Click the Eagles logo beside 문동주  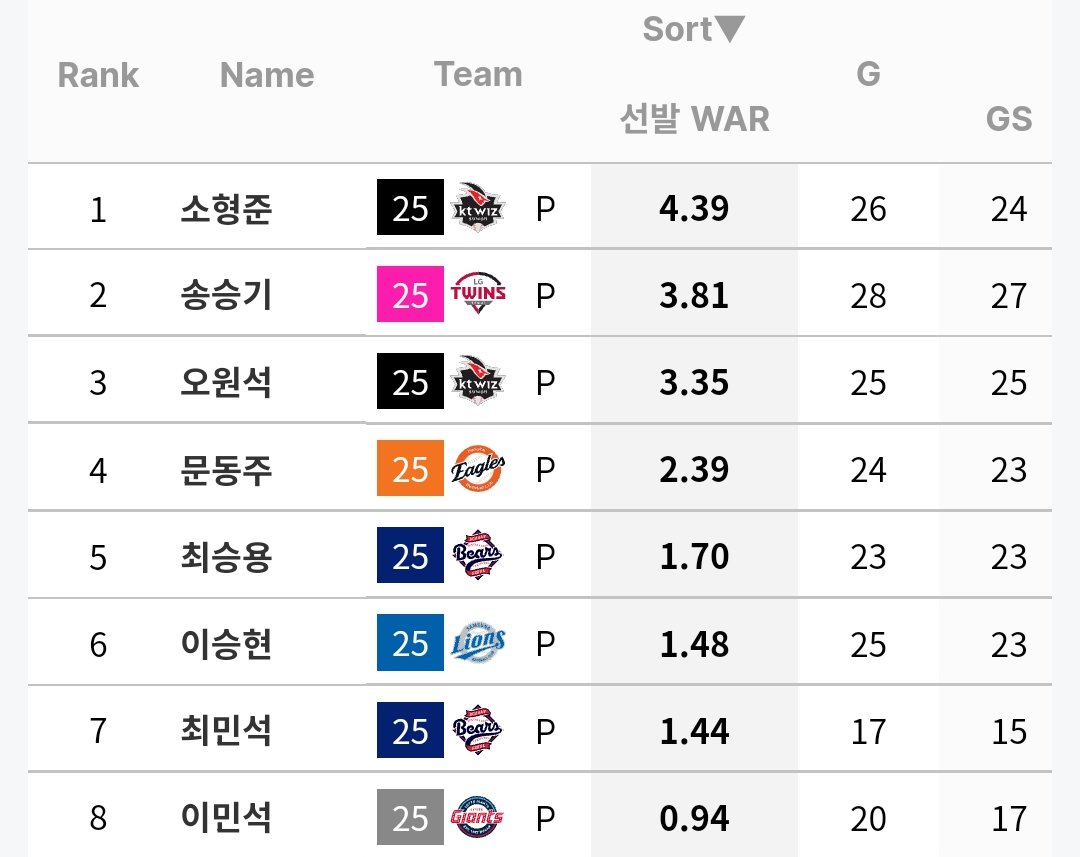tap(477, 468)
